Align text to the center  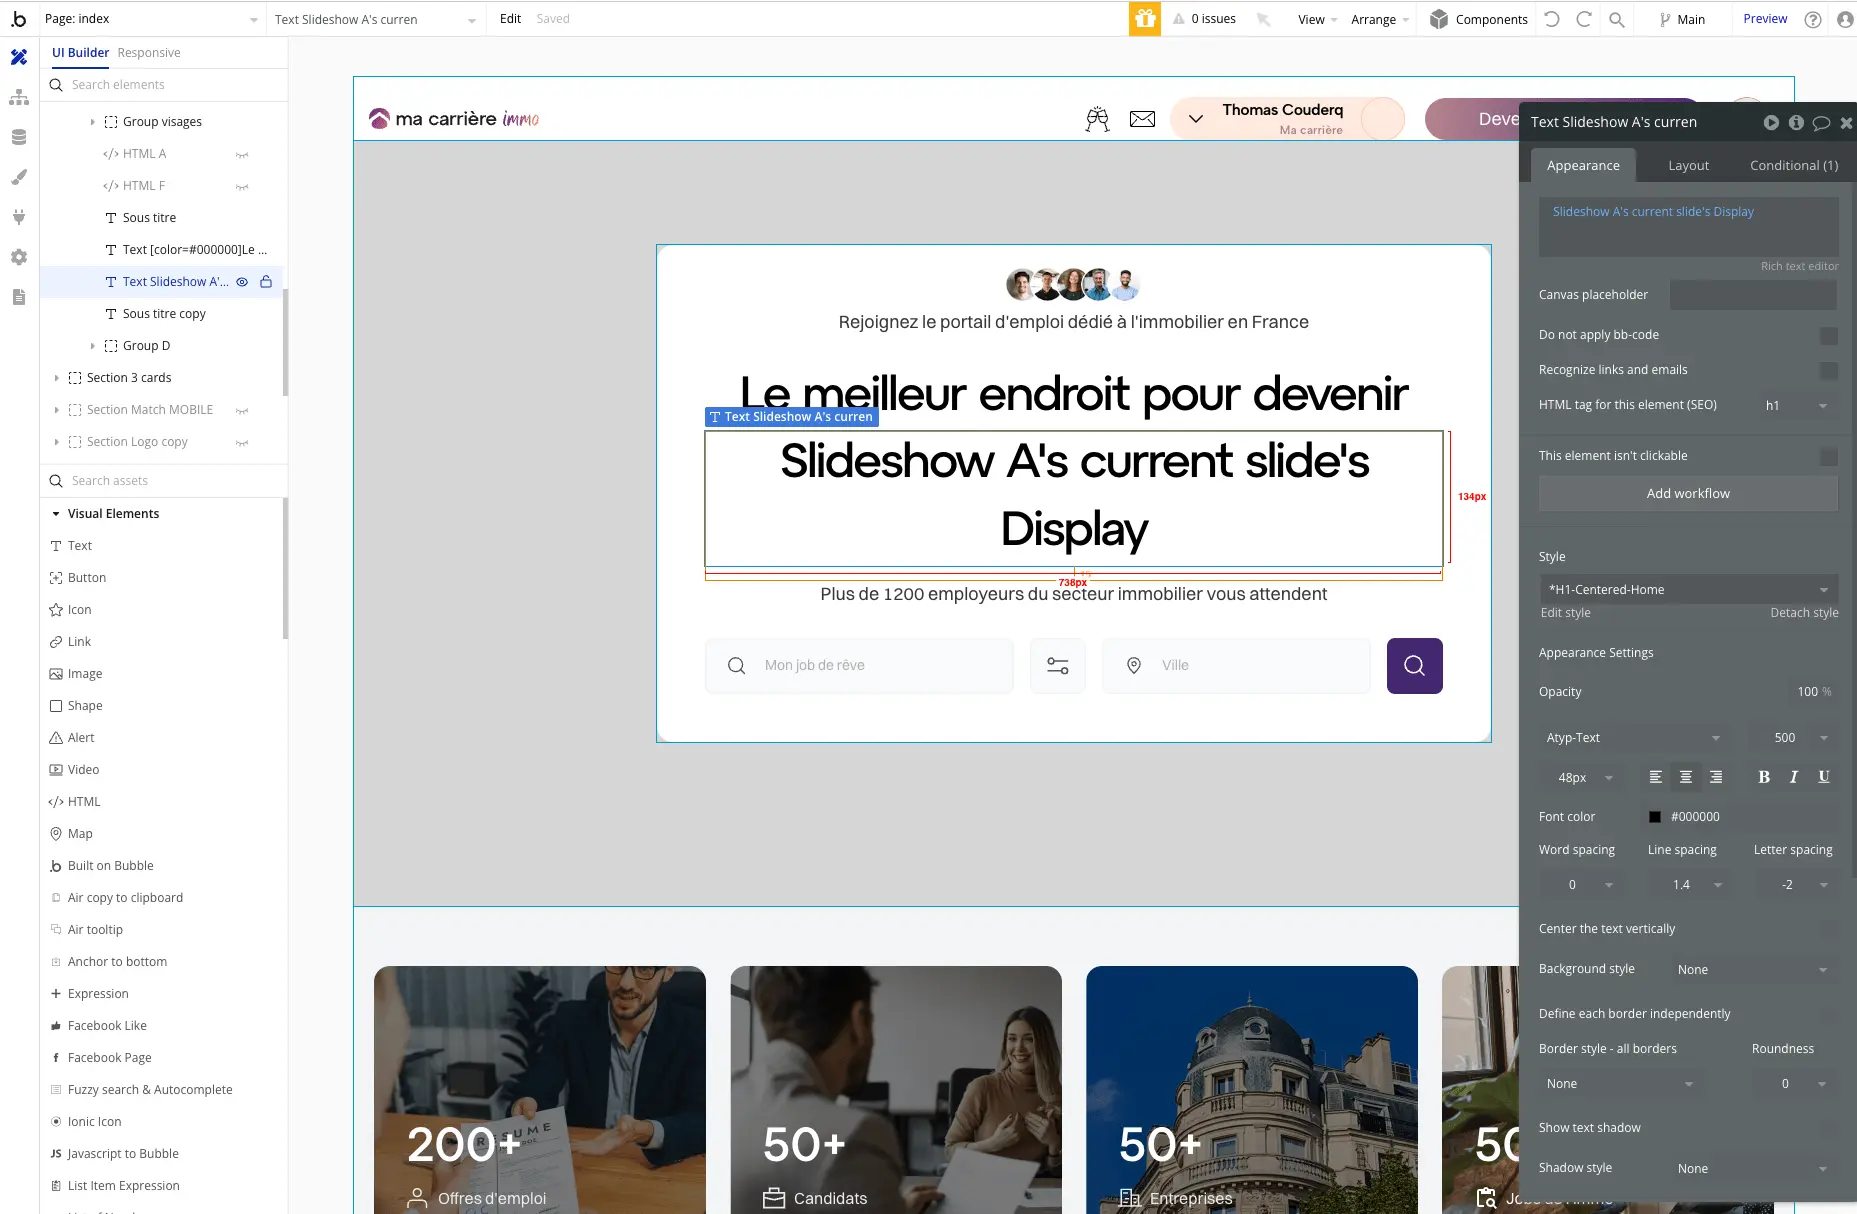(1686, 777)
